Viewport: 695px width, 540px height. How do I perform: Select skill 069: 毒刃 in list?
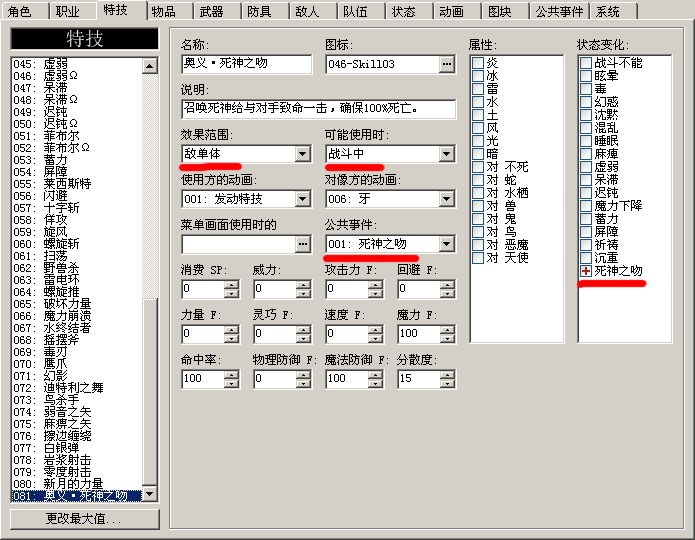pos(76,352)
